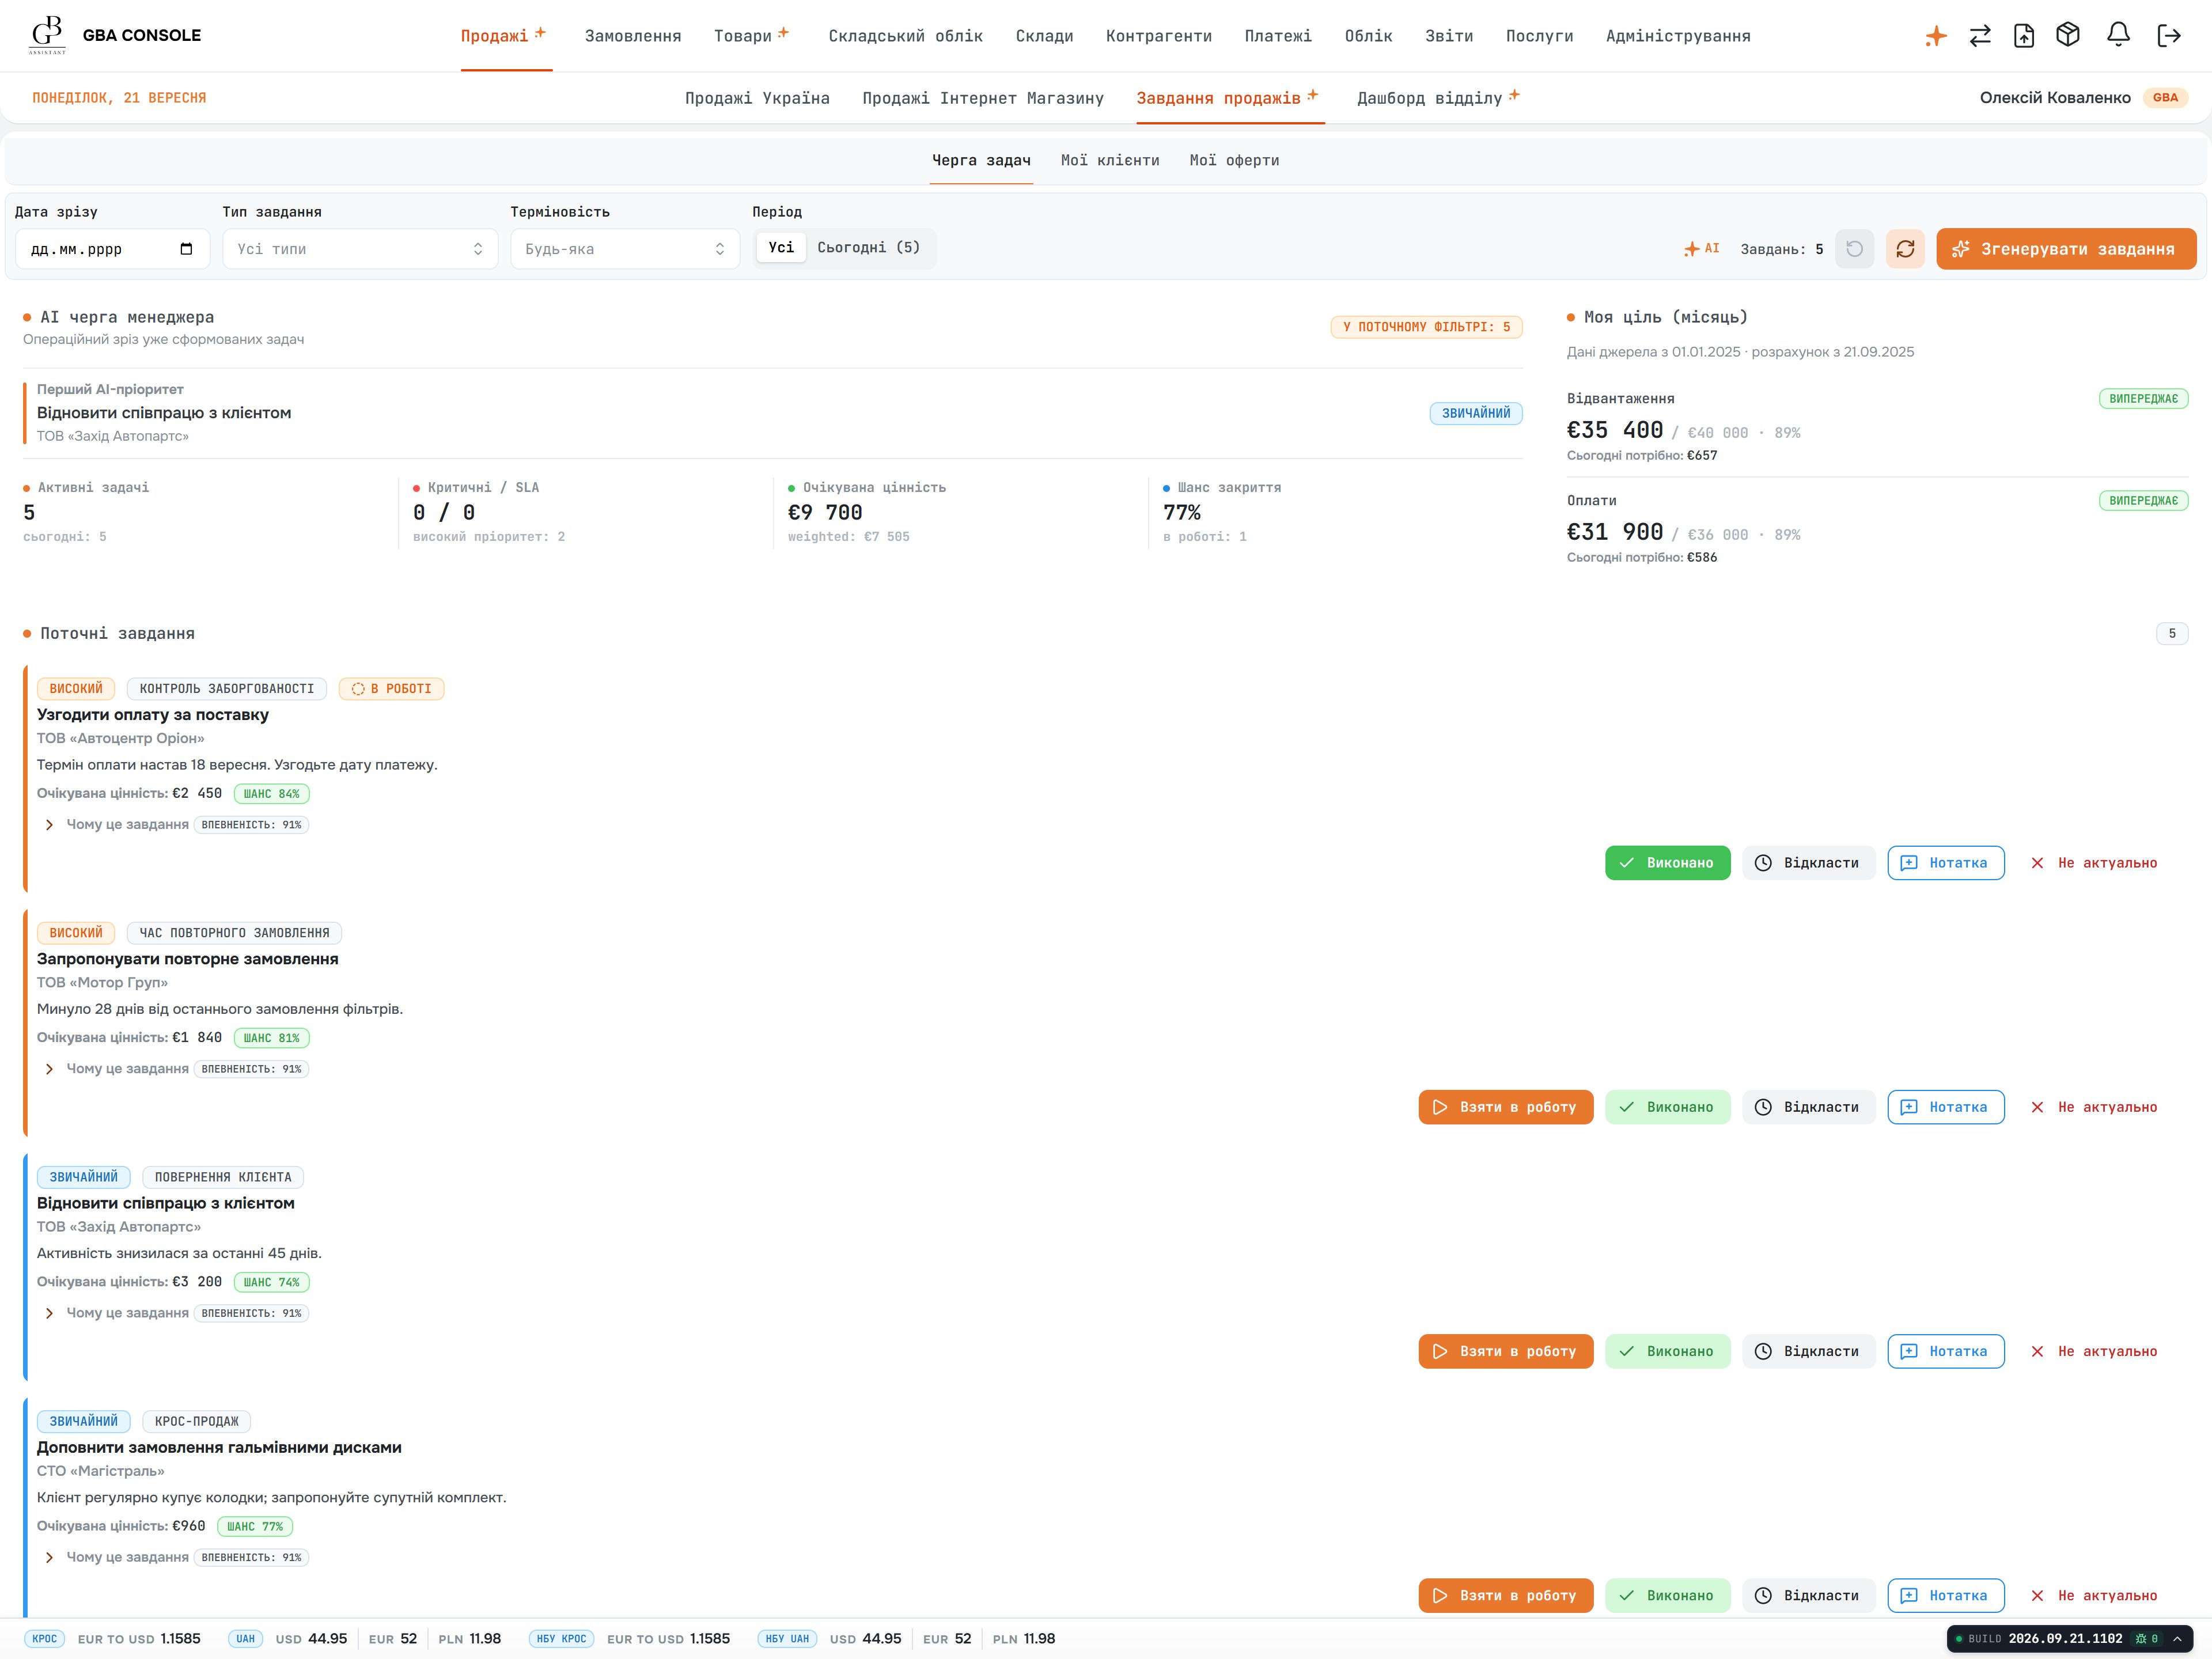Switch to Мої клієнти tab
This screenshot has height=1659, width=2212.
point(1110,160)
